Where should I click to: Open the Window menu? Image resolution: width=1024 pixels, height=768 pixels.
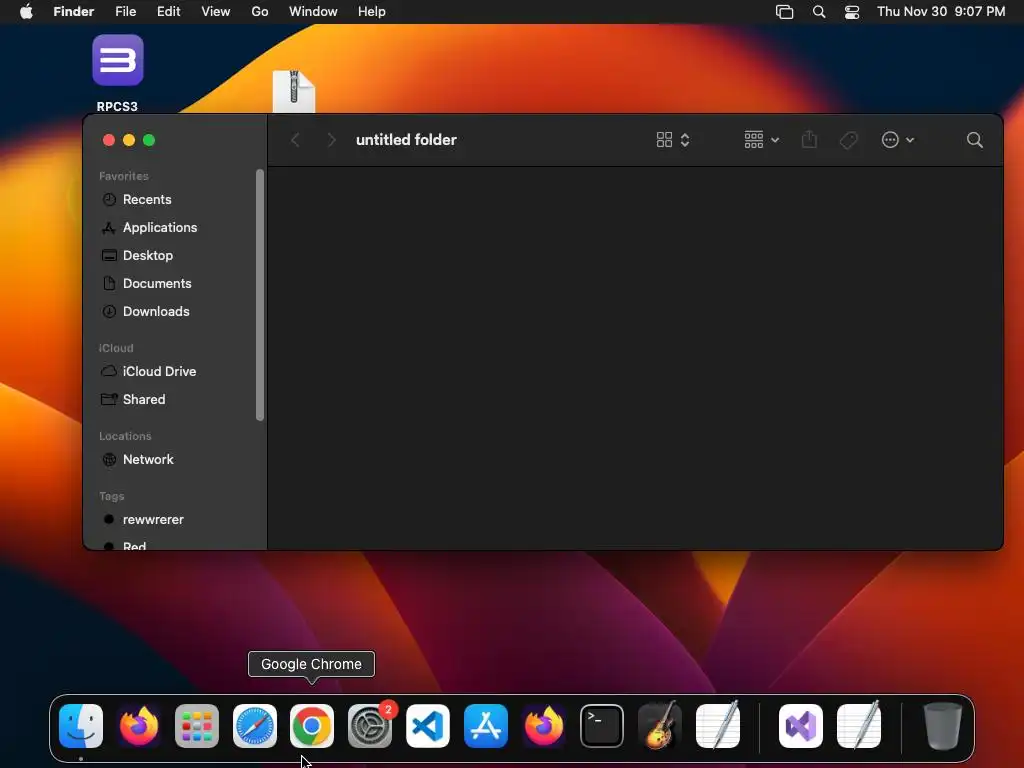(x=313, y=11)
